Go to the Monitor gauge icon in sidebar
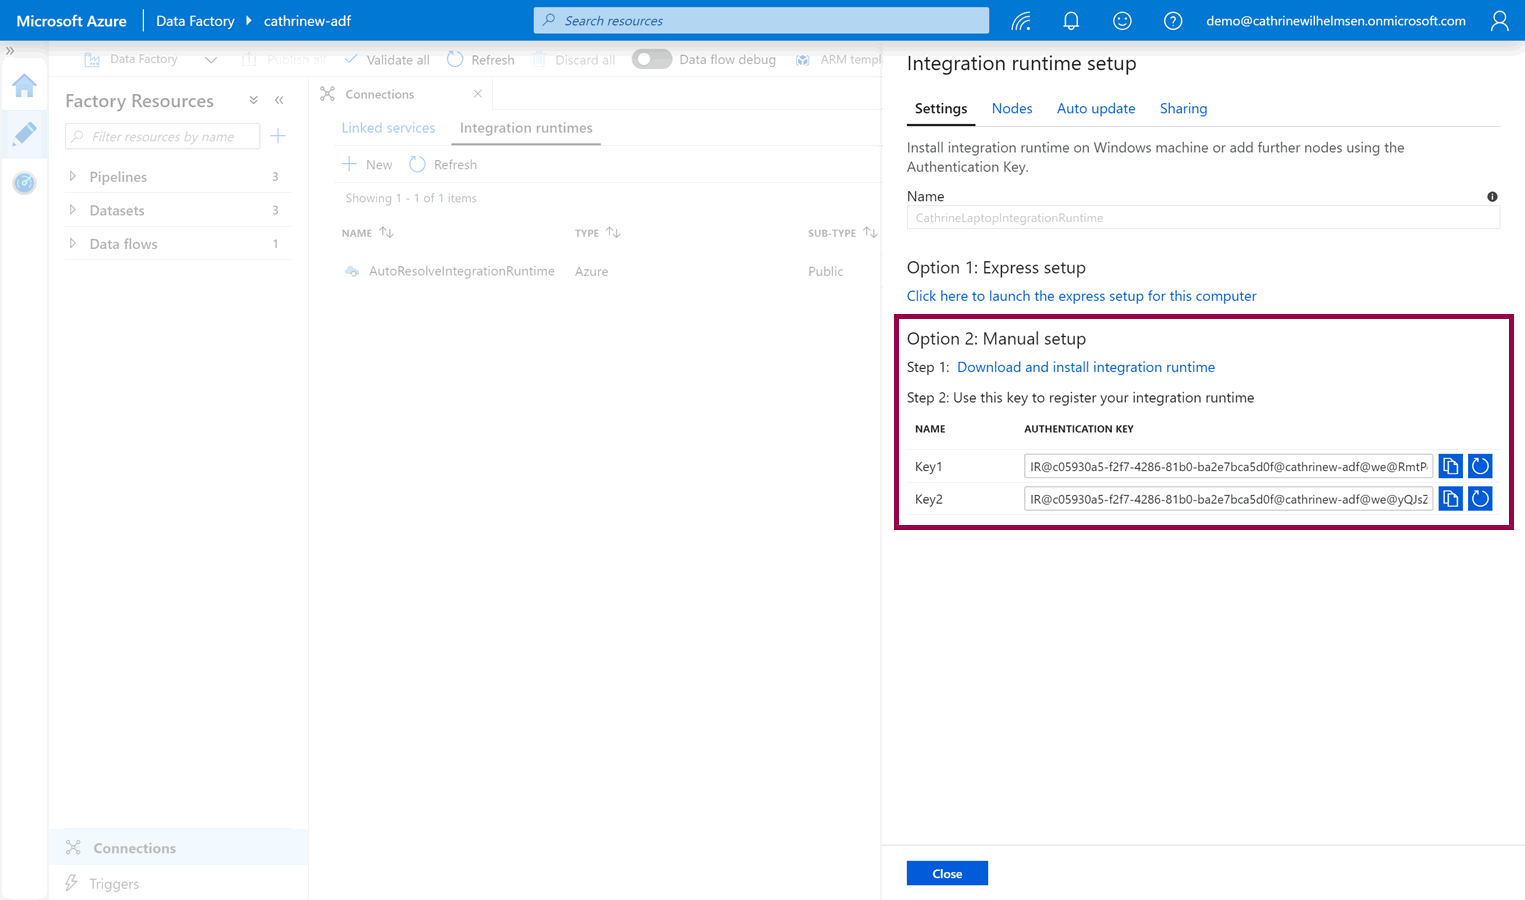Image resolution: width=1525 pixels, height=900 pixels. click(24, 183)
